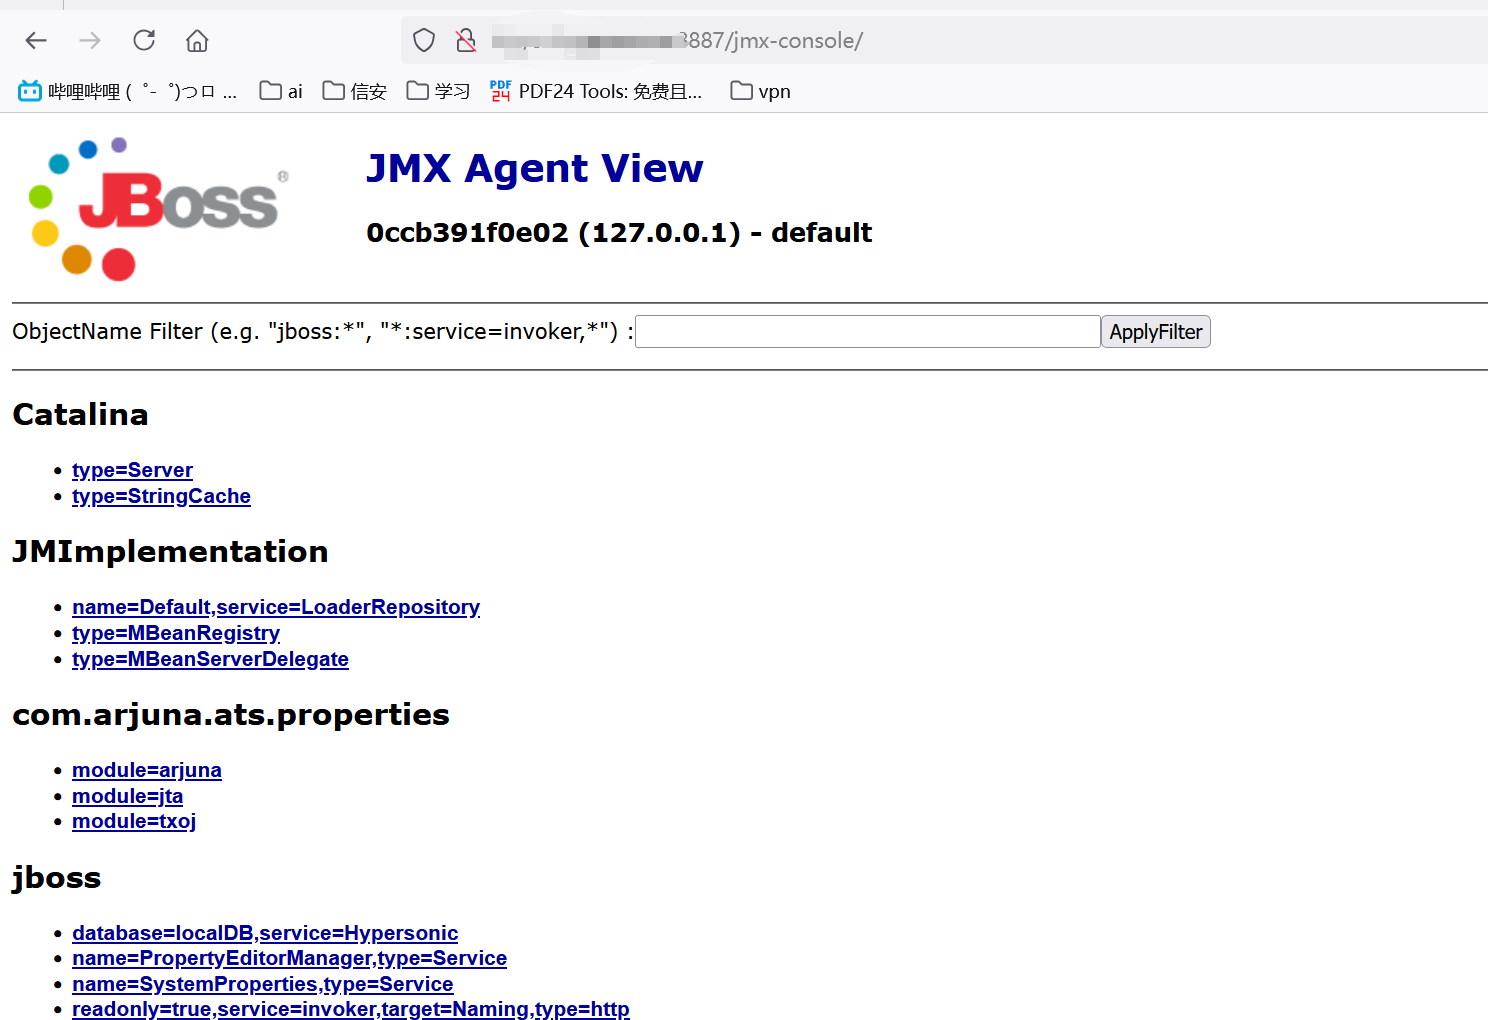Open the bilibili bookmark
The image size is (1488, 1020).
(128, 91)
